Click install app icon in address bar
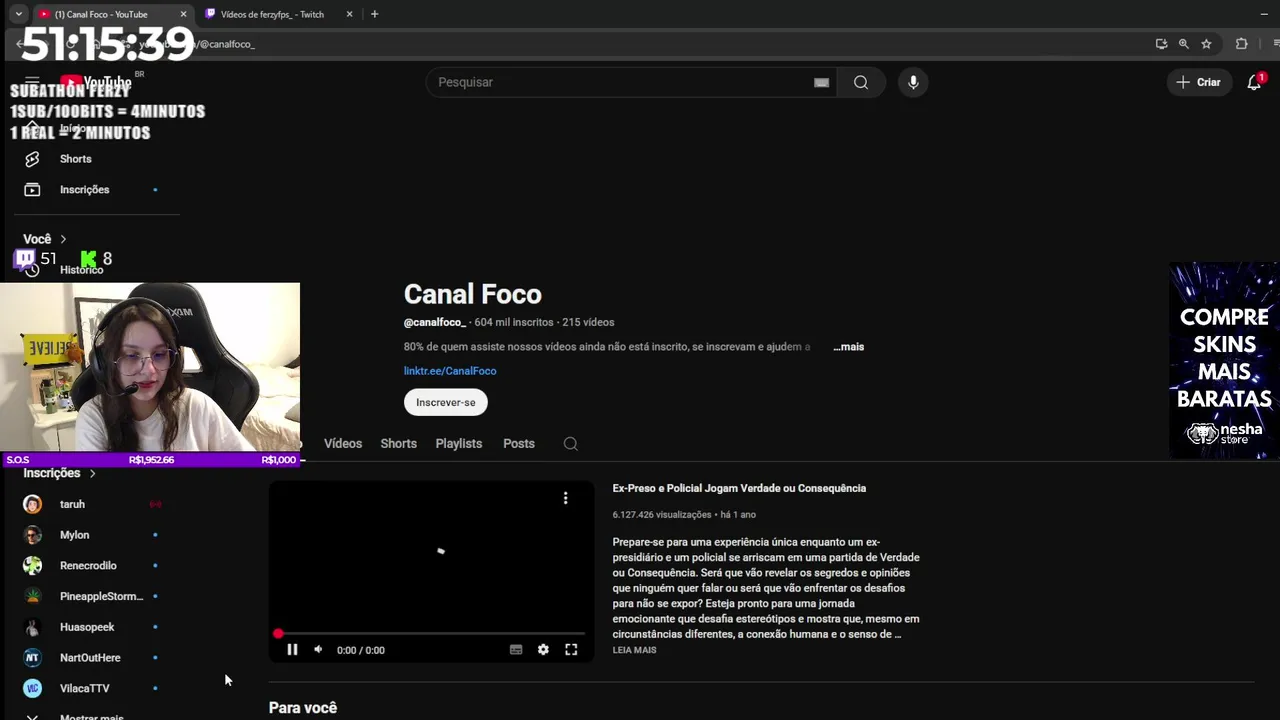The width and height of the screenshot is (1280, 720). click(1161, 44)
